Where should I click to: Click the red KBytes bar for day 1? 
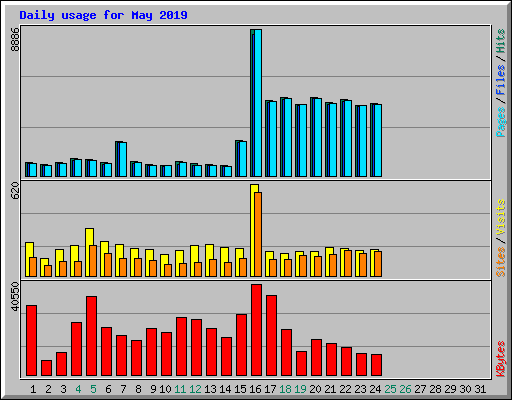tap(31, 341)
